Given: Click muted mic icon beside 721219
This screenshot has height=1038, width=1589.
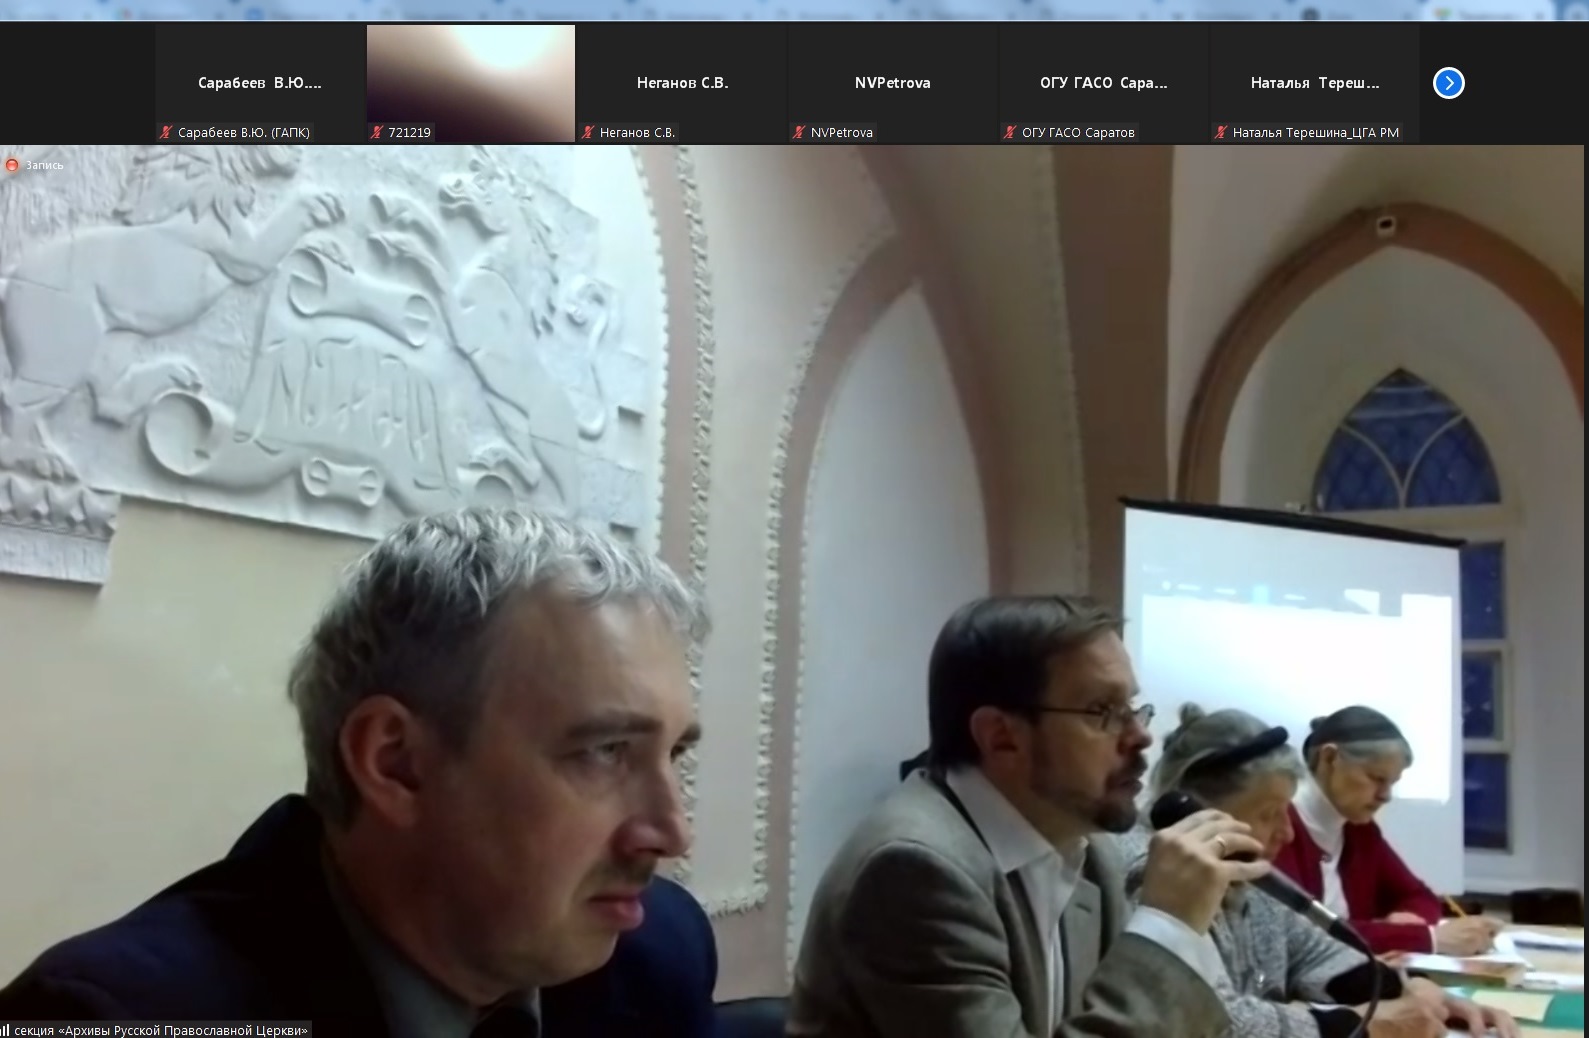Looking at the screenshot, I should click(x=377, y=132).
